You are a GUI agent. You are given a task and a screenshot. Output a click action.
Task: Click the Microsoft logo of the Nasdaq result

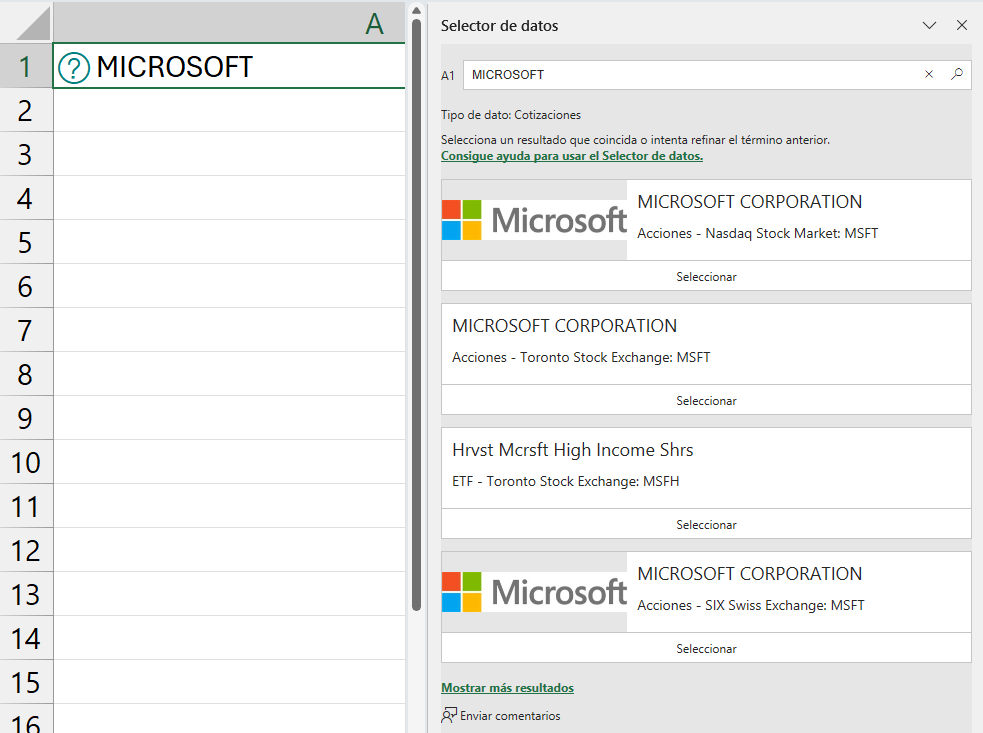534,220
